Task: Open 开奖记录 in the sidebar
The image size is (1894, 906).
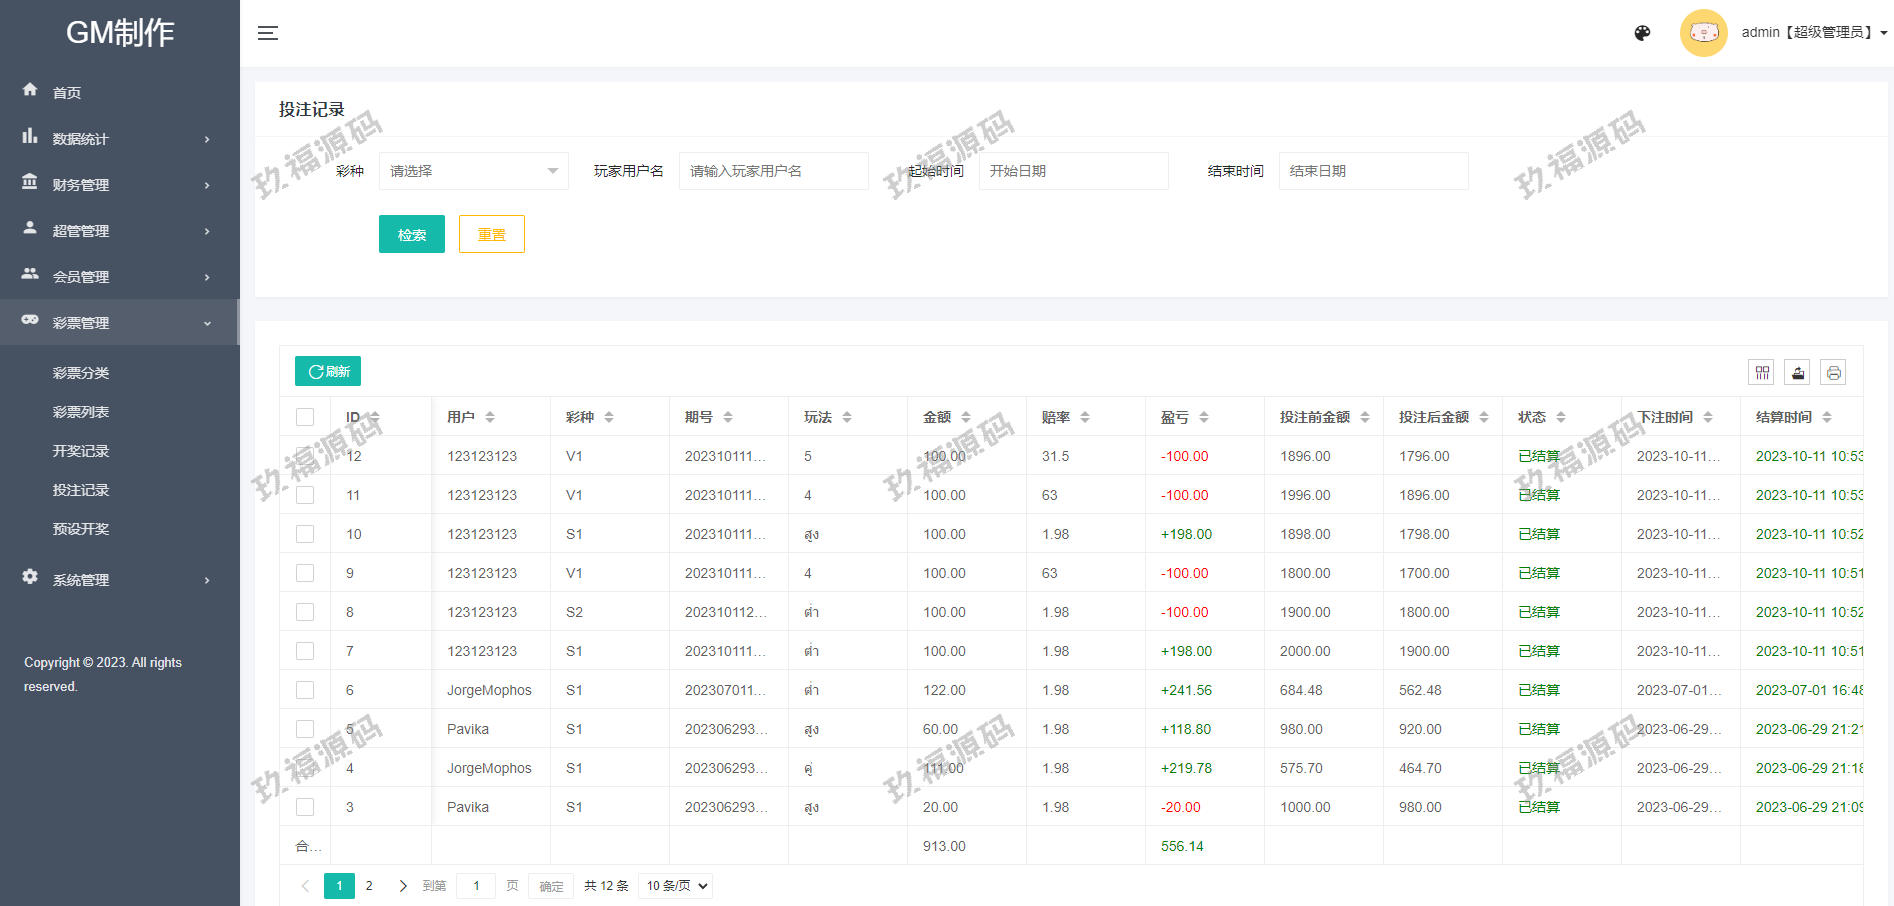Action: [81, 451]
